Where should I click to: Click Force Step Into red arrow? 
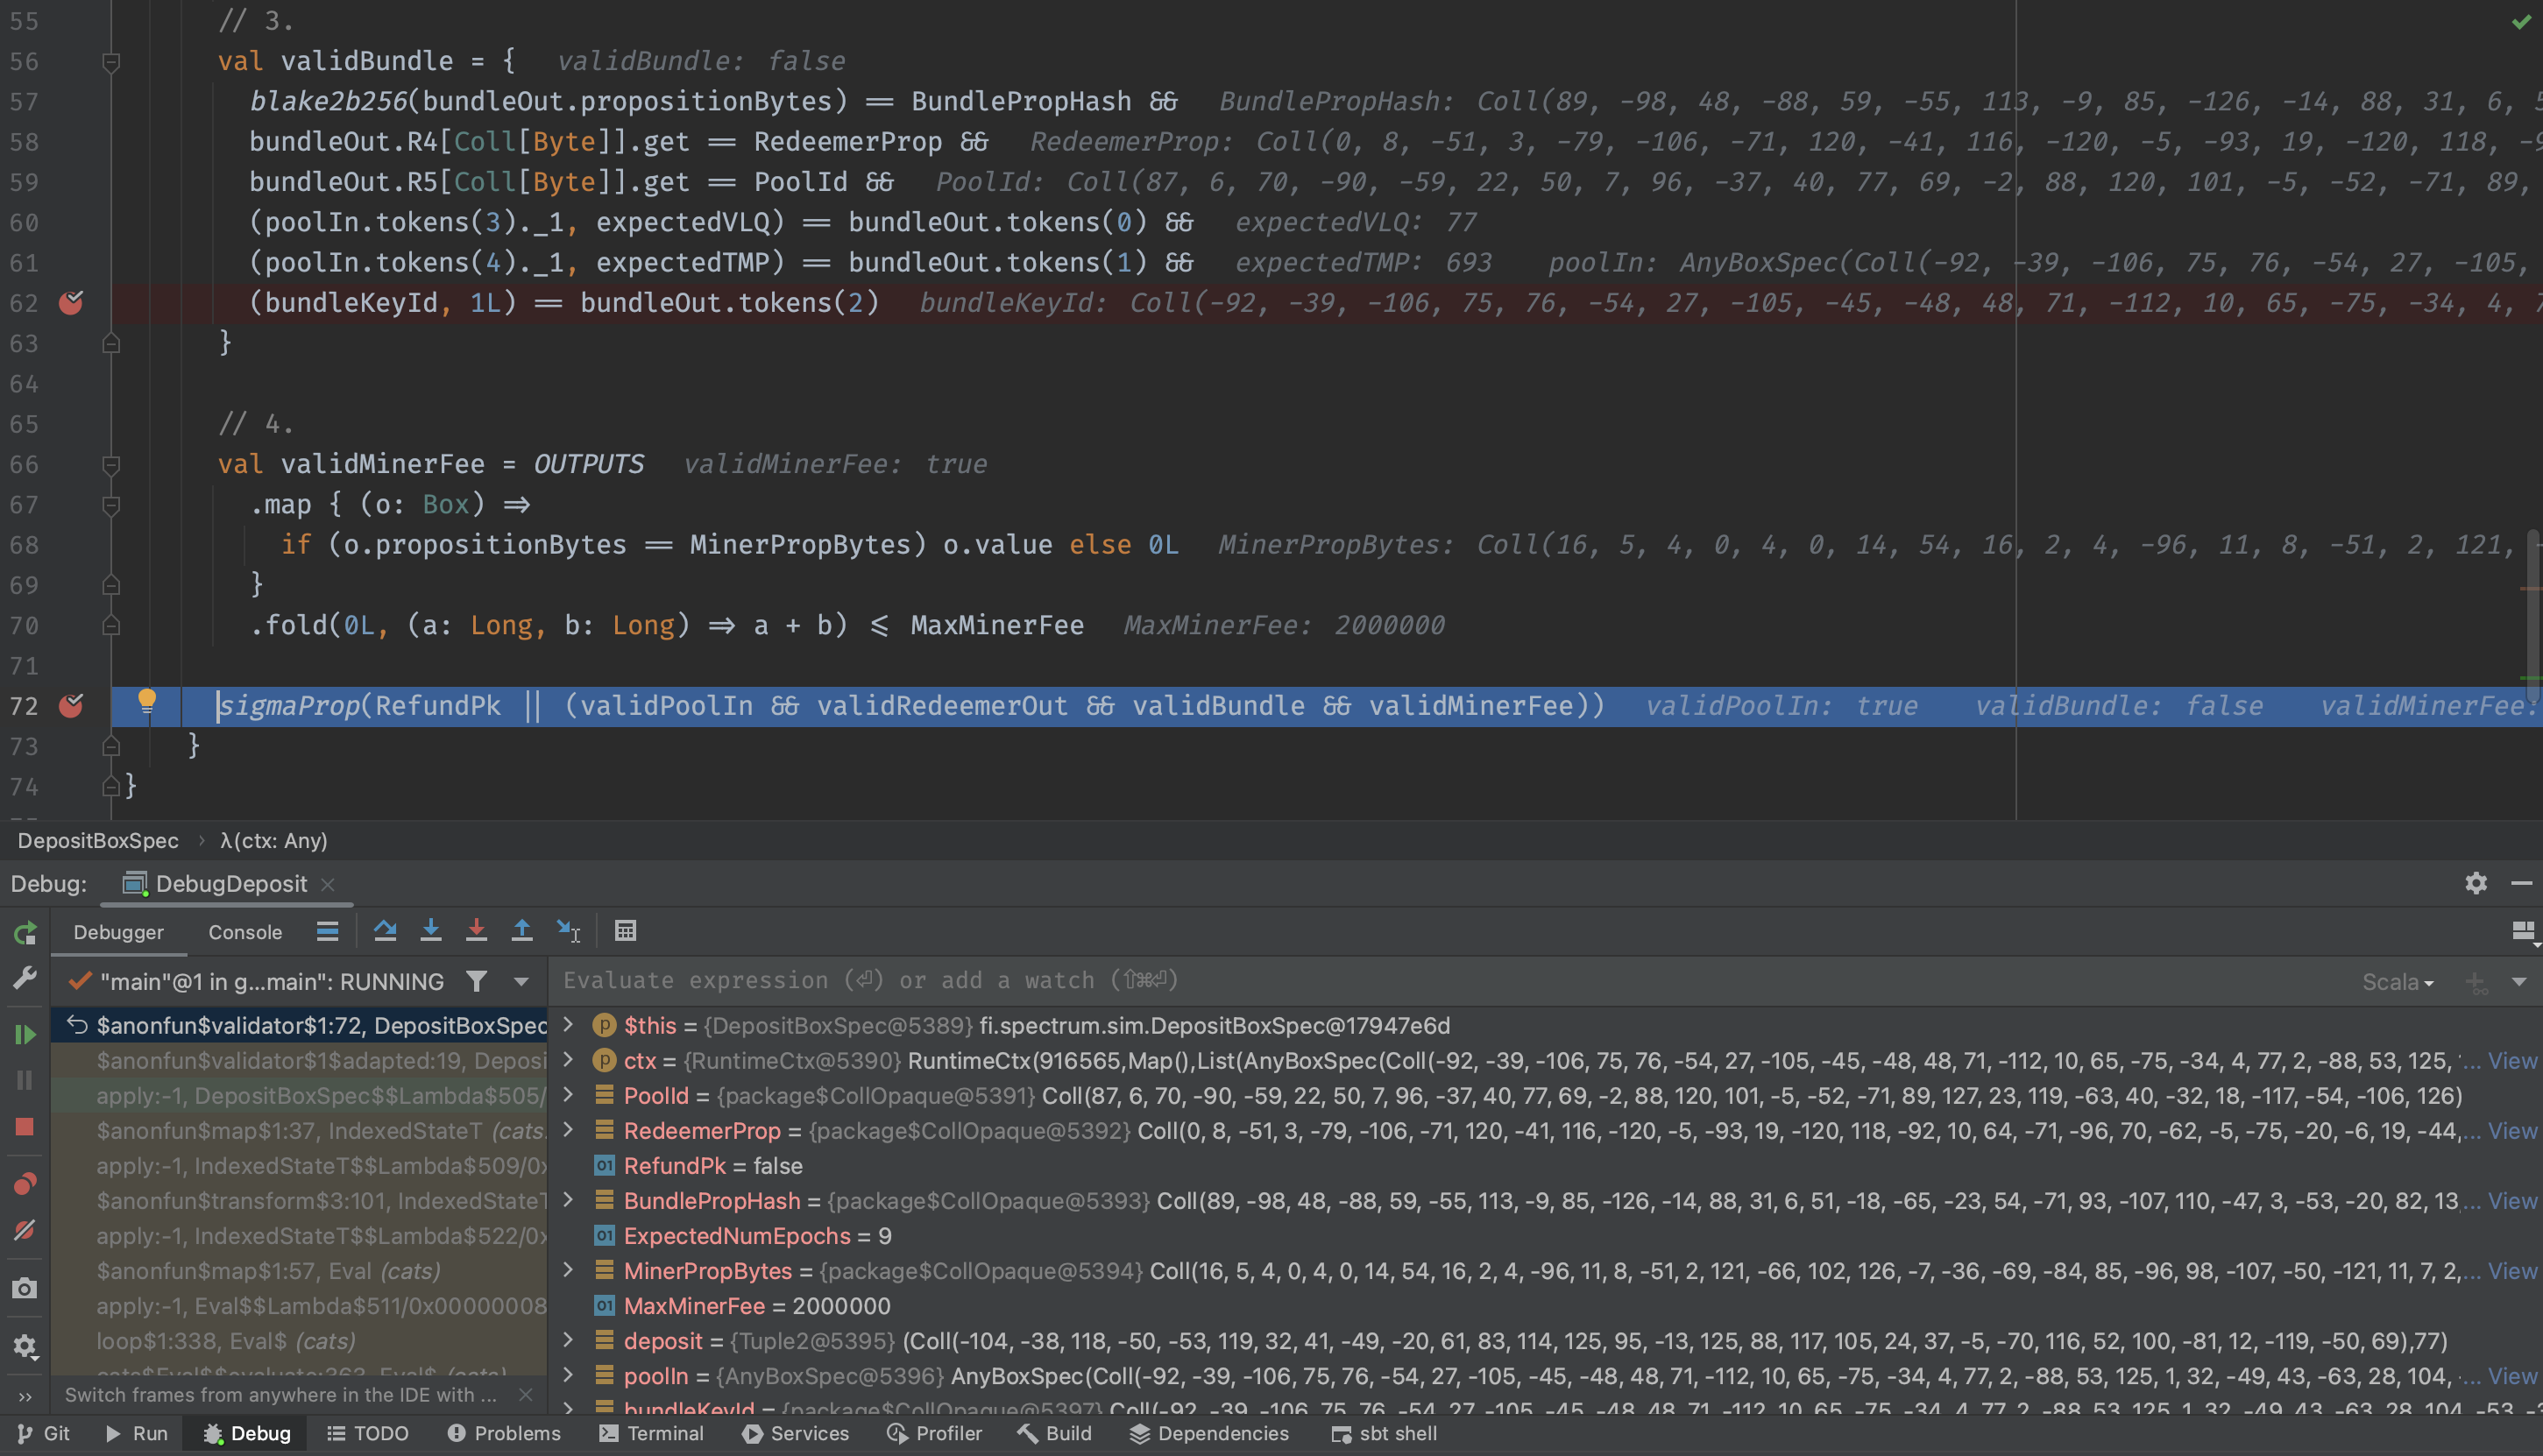[x=476, y=931]
